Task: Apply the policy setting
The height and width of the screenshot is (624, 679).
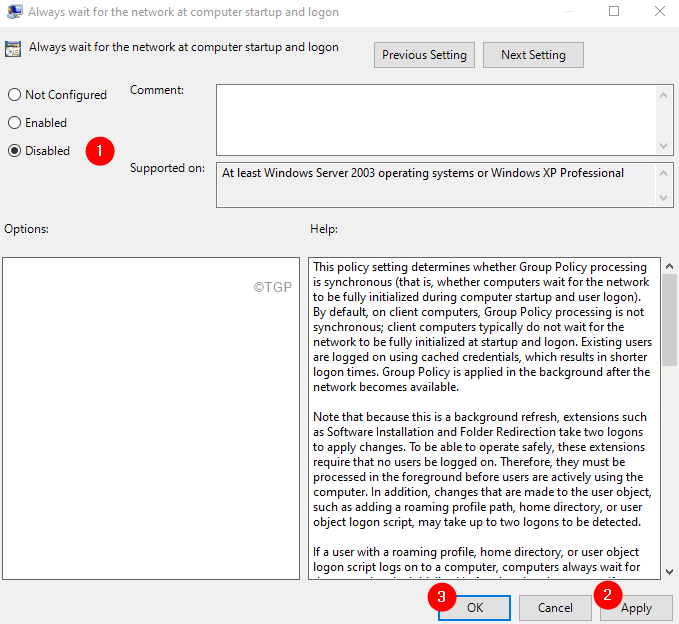Action: coord(636,608)
